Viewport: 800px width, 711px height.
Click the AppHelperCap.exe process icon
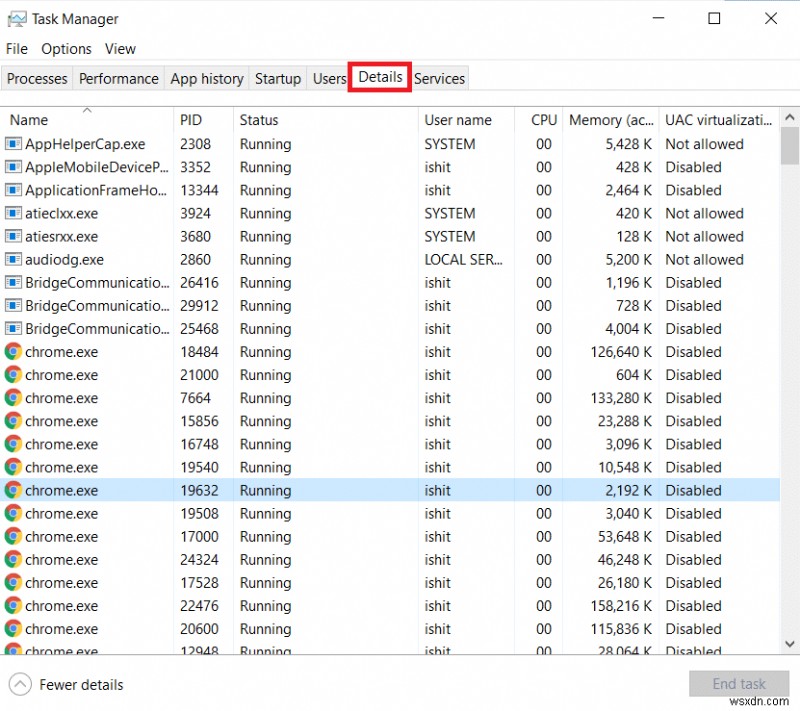(14, 144)
